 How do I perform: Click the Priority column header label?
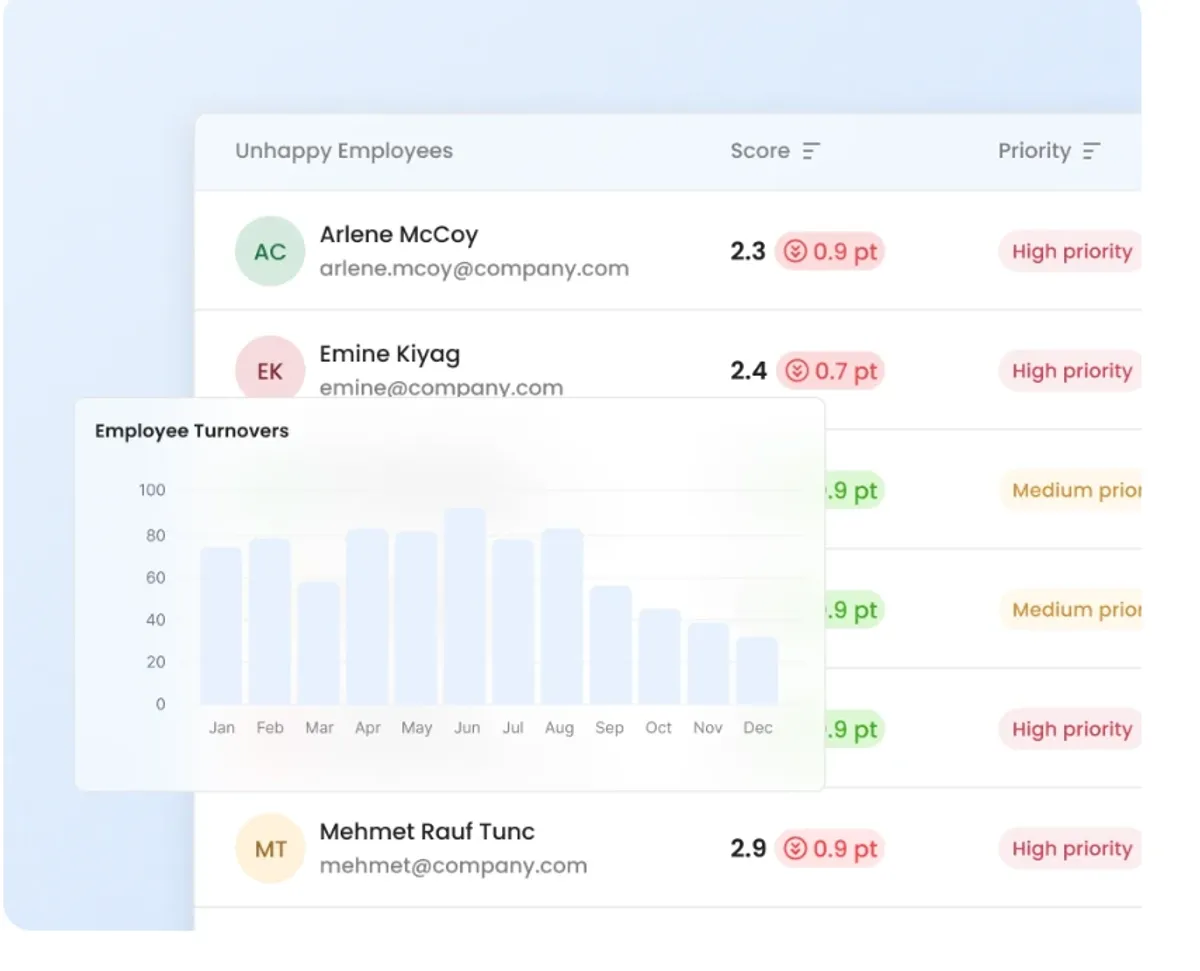pyautogui.click(x=1034, y=151)
